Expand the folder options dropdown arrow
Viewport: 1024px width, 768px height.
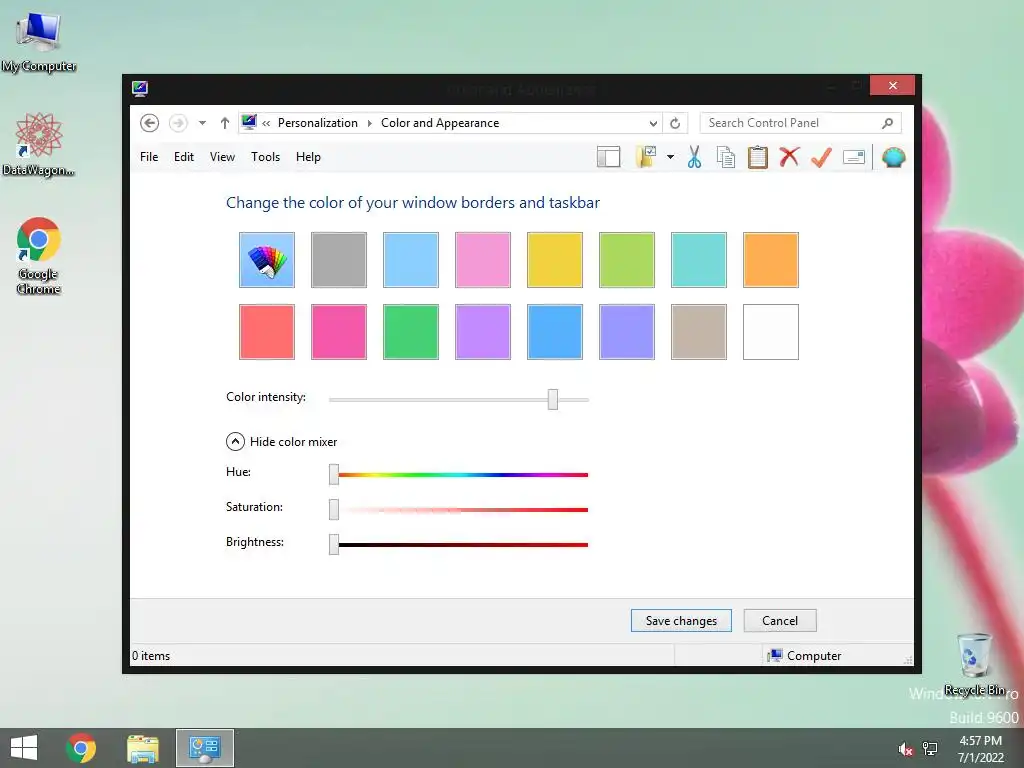pyautogui.click(x=670, y=157)
